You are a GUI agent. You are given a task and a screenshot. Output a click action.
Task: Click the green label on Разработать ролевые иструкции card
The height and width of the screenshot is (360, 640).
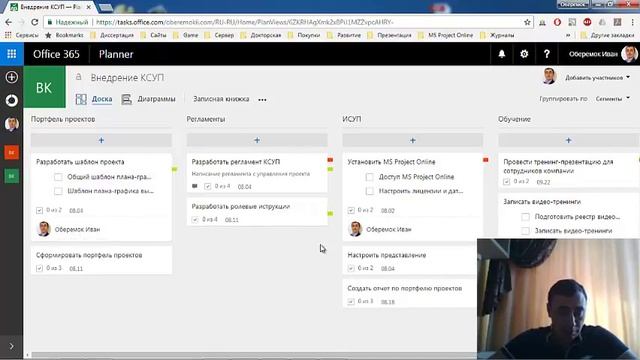point(330,213)
